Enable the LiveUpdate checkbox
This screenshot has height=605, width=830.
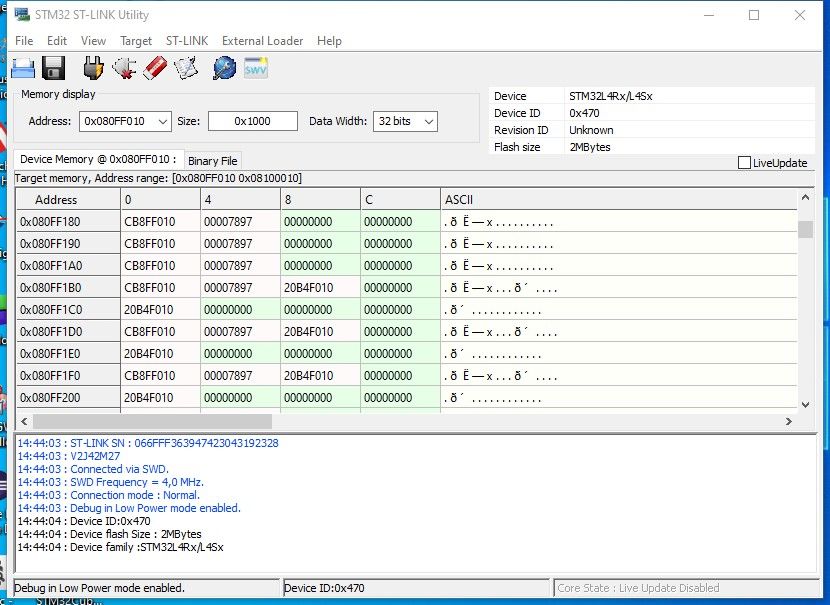(x=744, y=162)
